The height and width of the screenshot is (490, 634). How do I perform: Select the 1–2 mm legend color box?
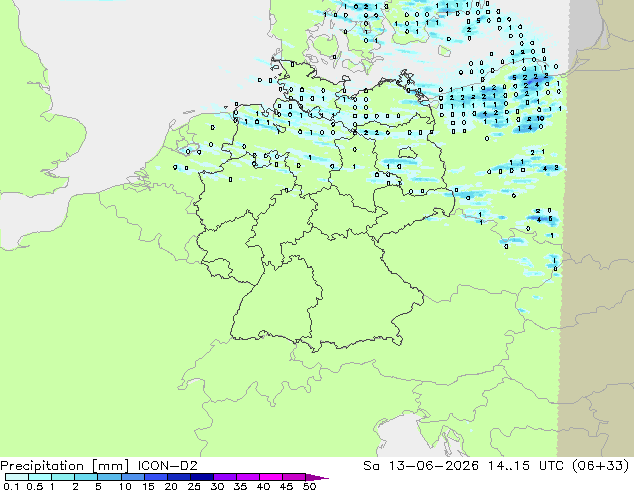63,477
